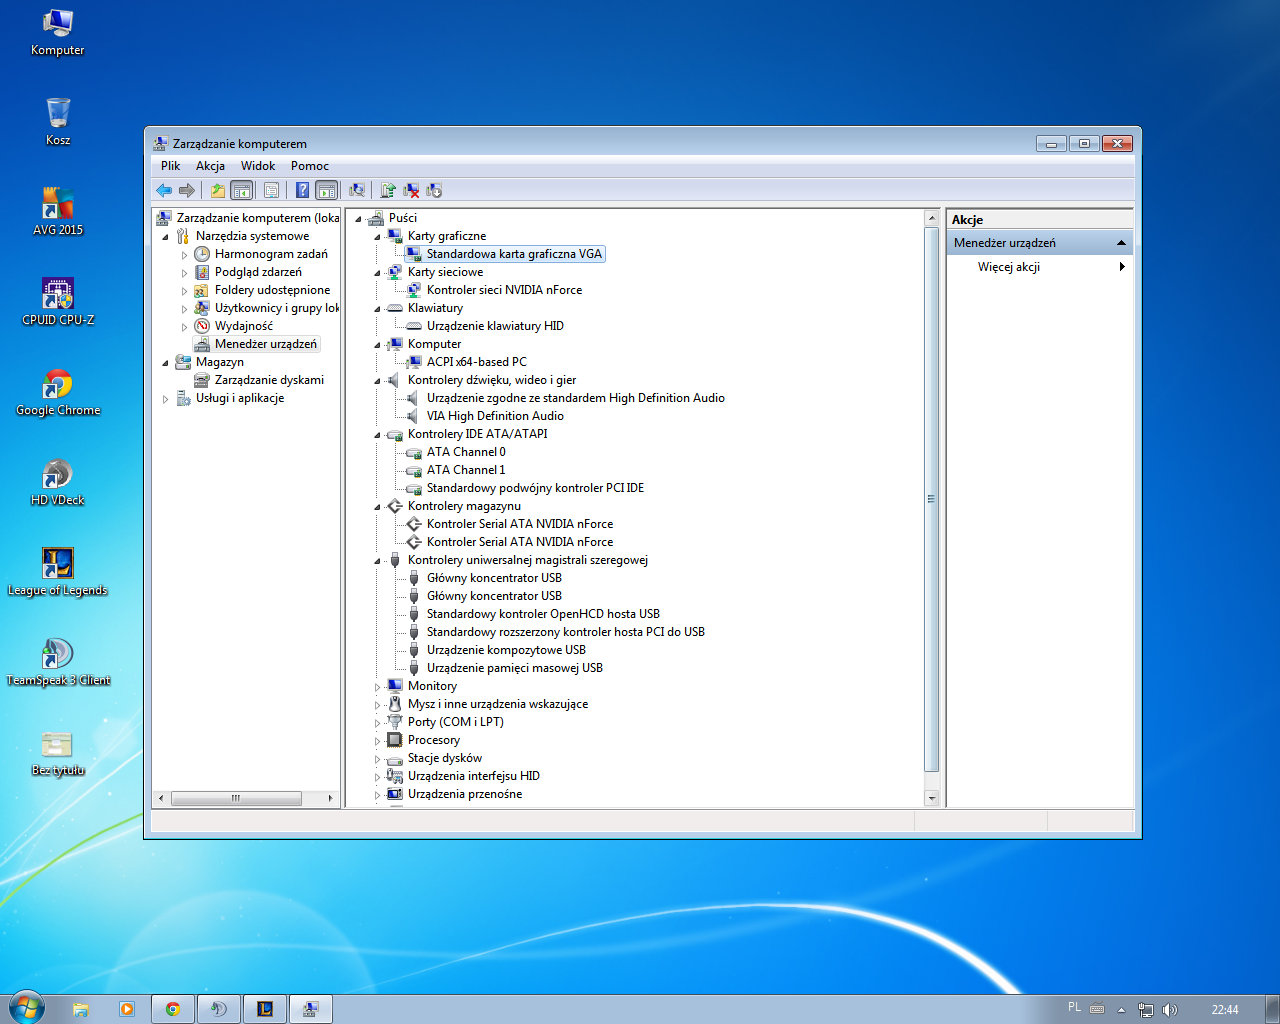The image size is (1280, 1024).
Task: Select VIA High Definition Audio device
Action: pyautogui.click(x=495, y=416)
